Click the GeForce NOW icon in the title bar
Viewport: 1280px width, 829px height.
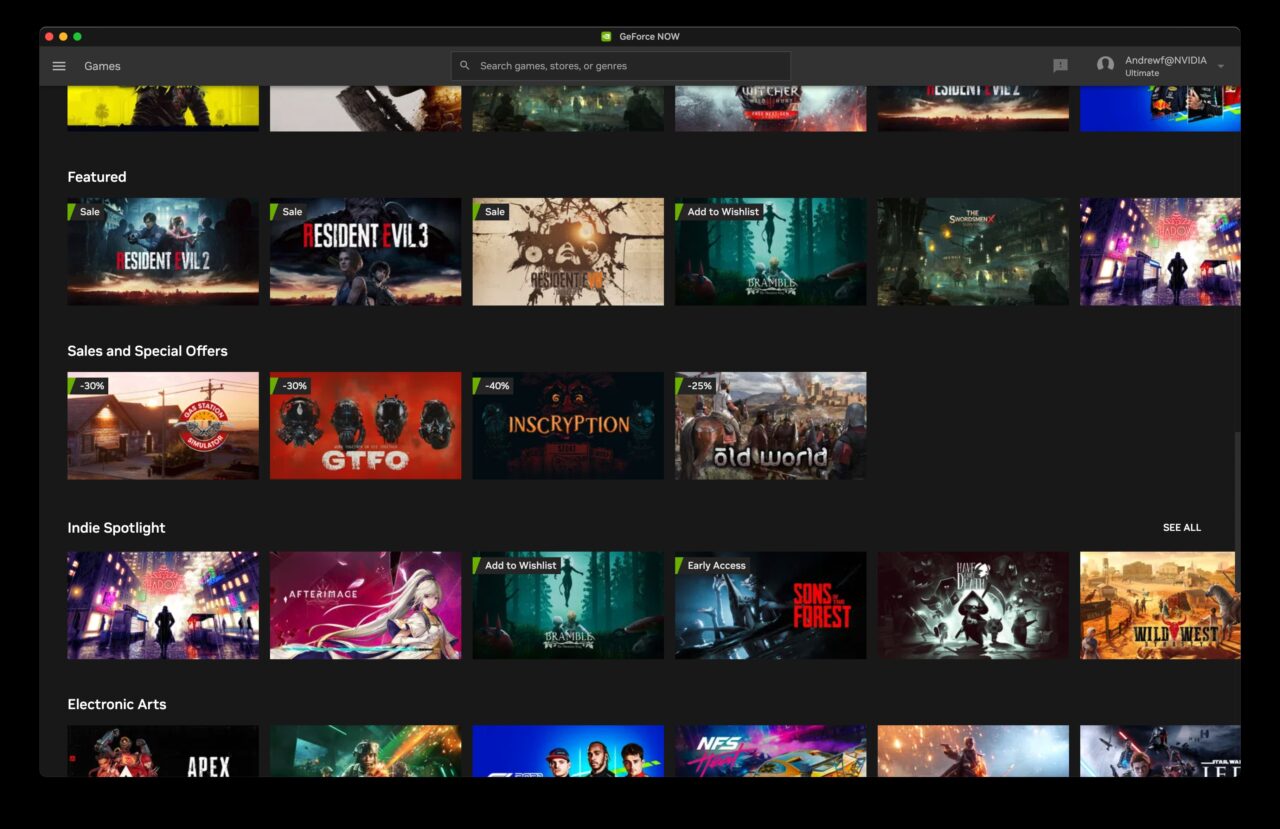click(607, 36)
